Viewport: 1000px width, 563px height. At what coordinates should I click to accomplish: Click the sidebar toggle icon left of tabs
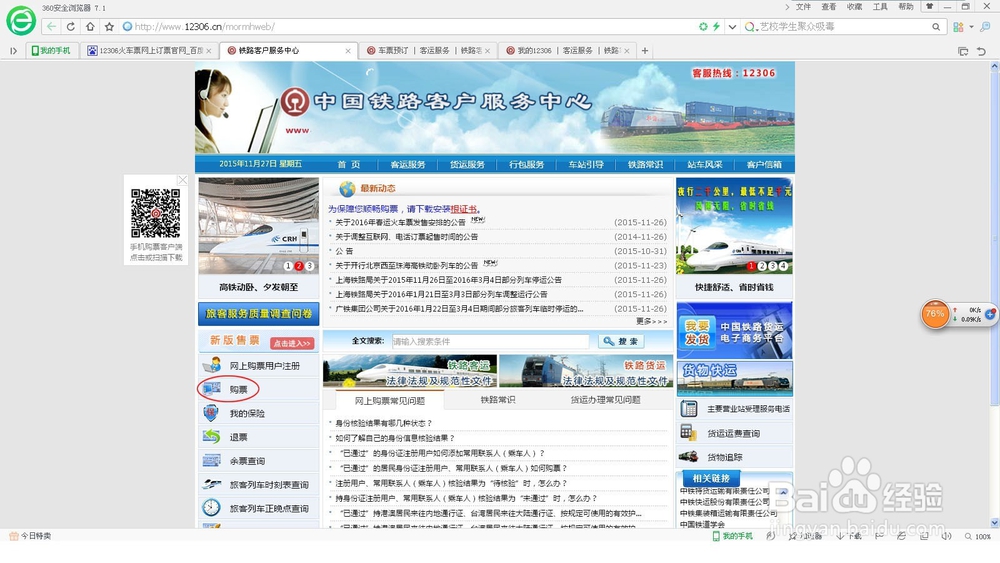click(x=13, y=50)
